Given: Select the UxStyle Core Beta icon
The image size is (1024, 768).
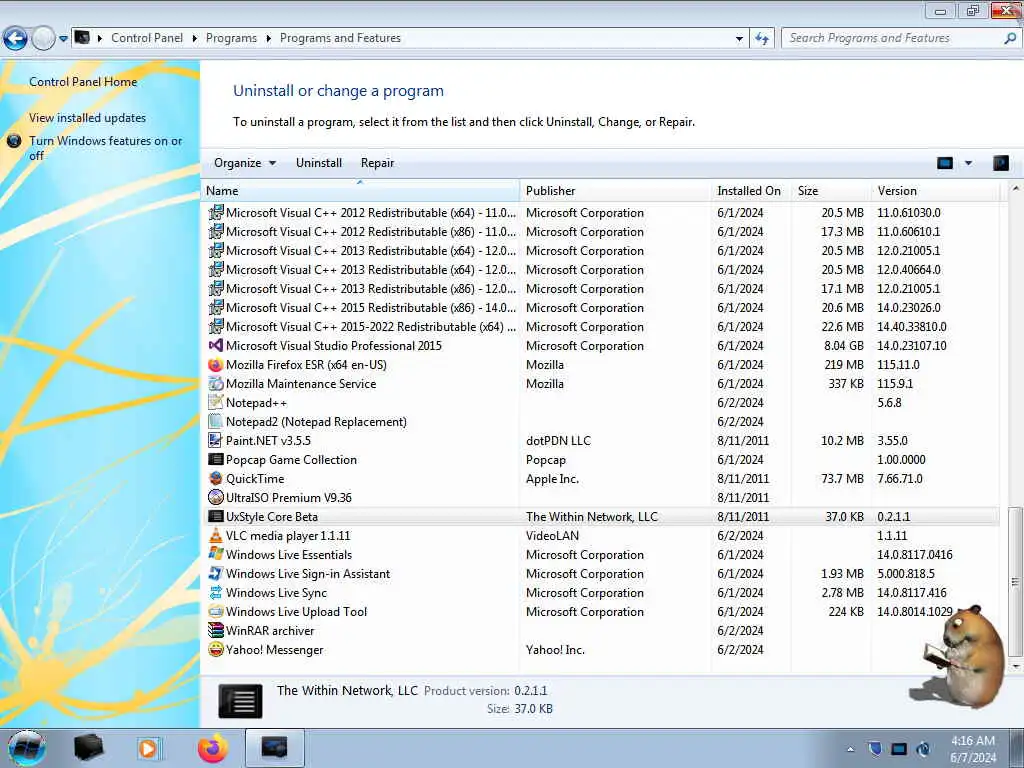Looking at the screenshot, I should [x=216, y=516].
